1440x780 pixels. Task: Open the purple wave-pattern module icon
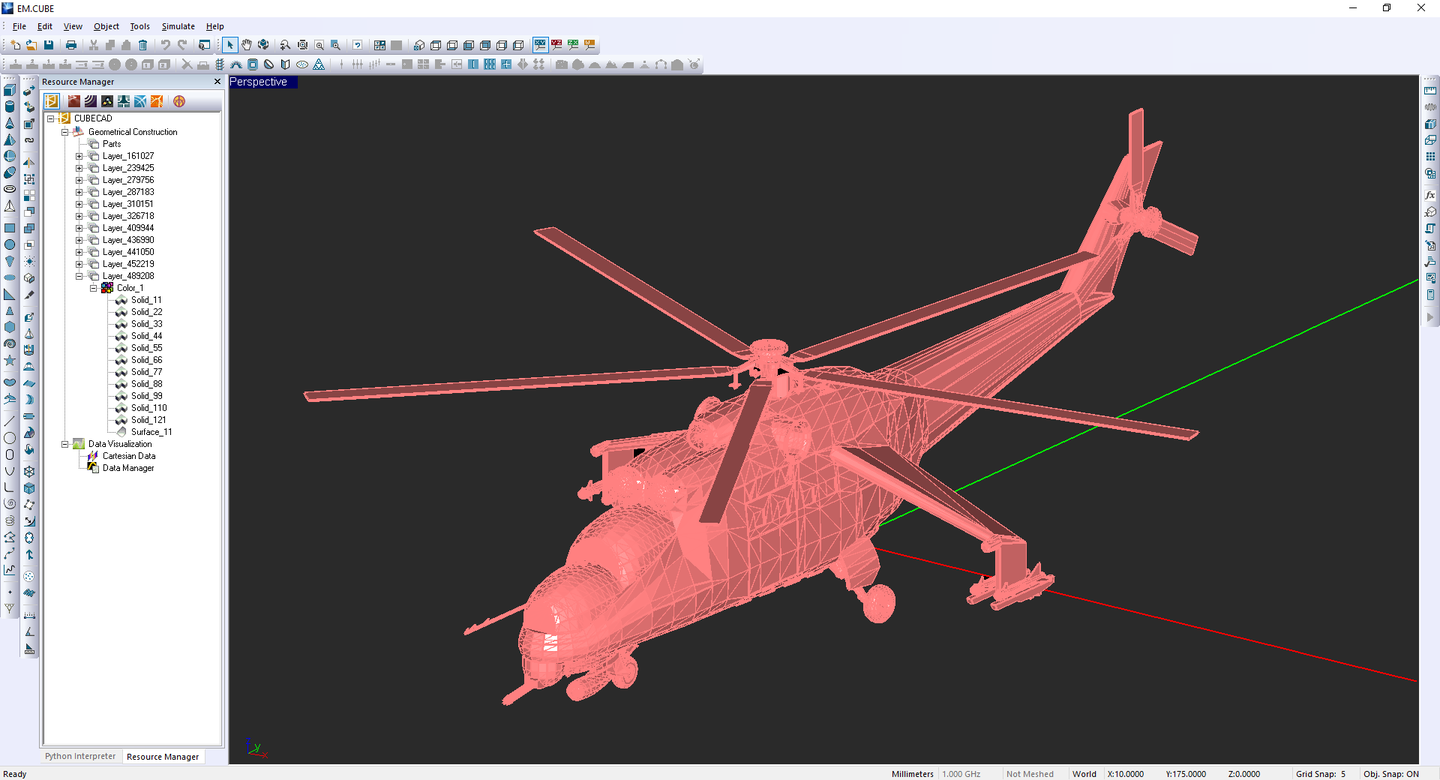90,101
